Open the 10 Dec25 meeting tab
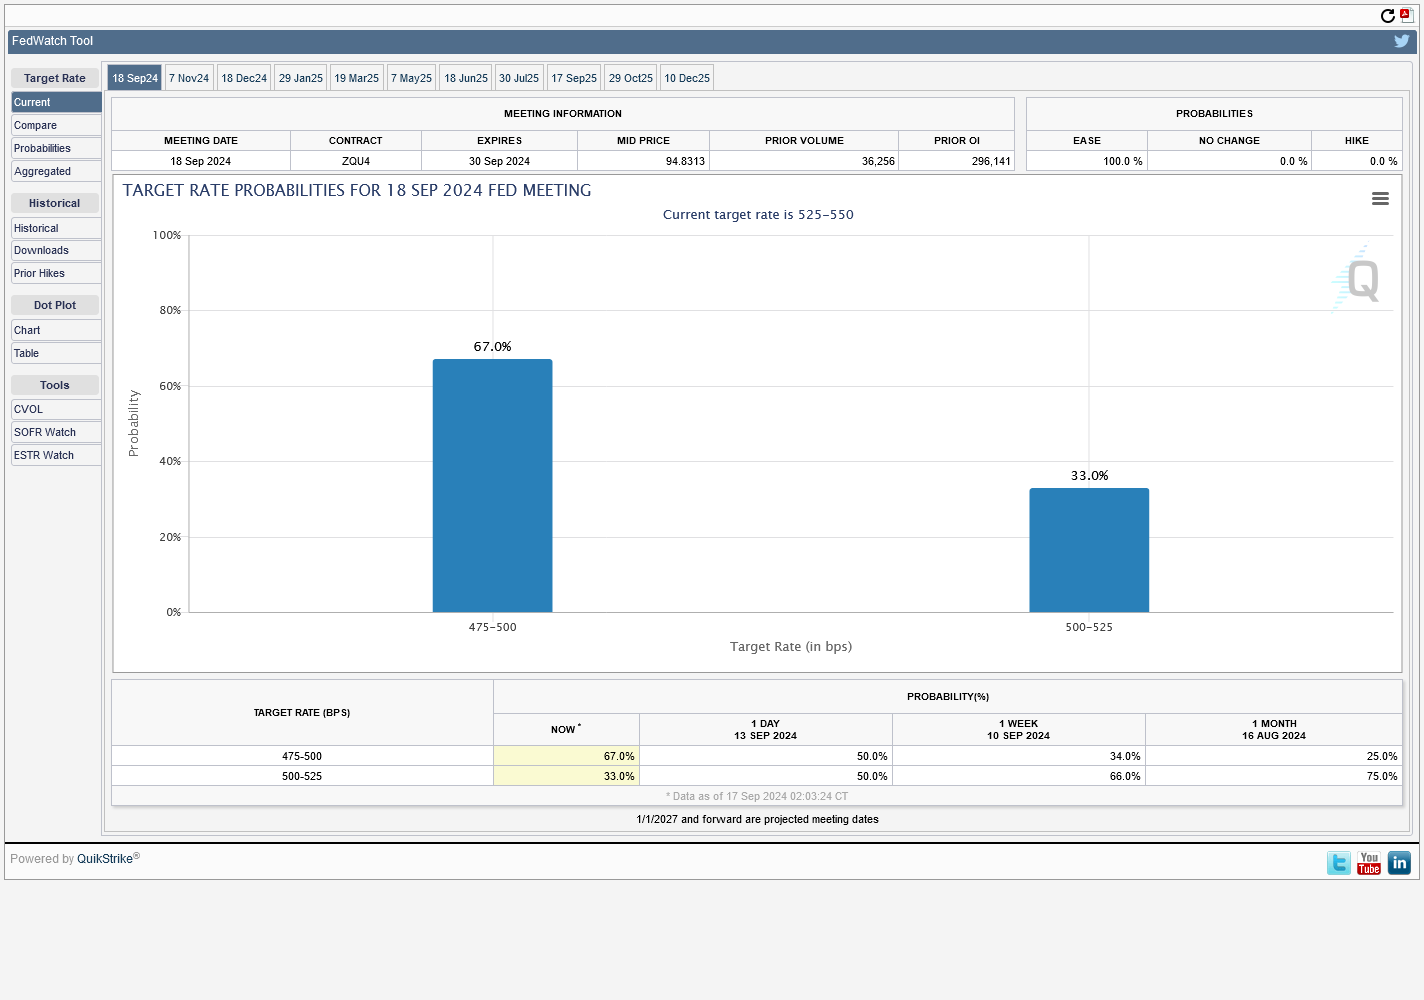 click(687, 78)
